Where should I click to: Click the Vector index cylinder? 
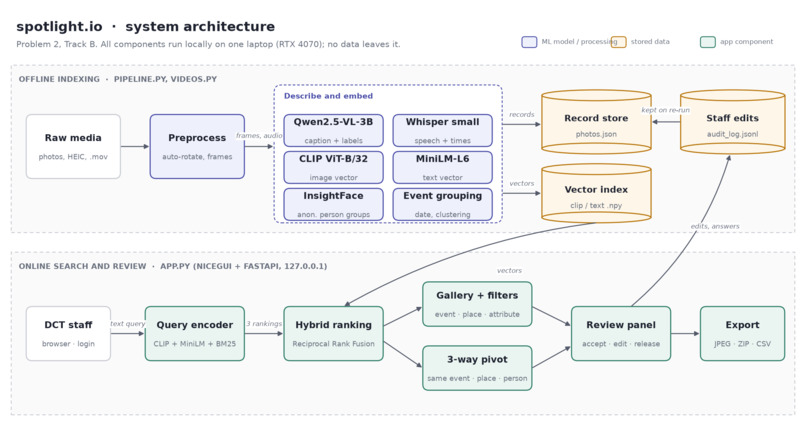click(596, 193)
